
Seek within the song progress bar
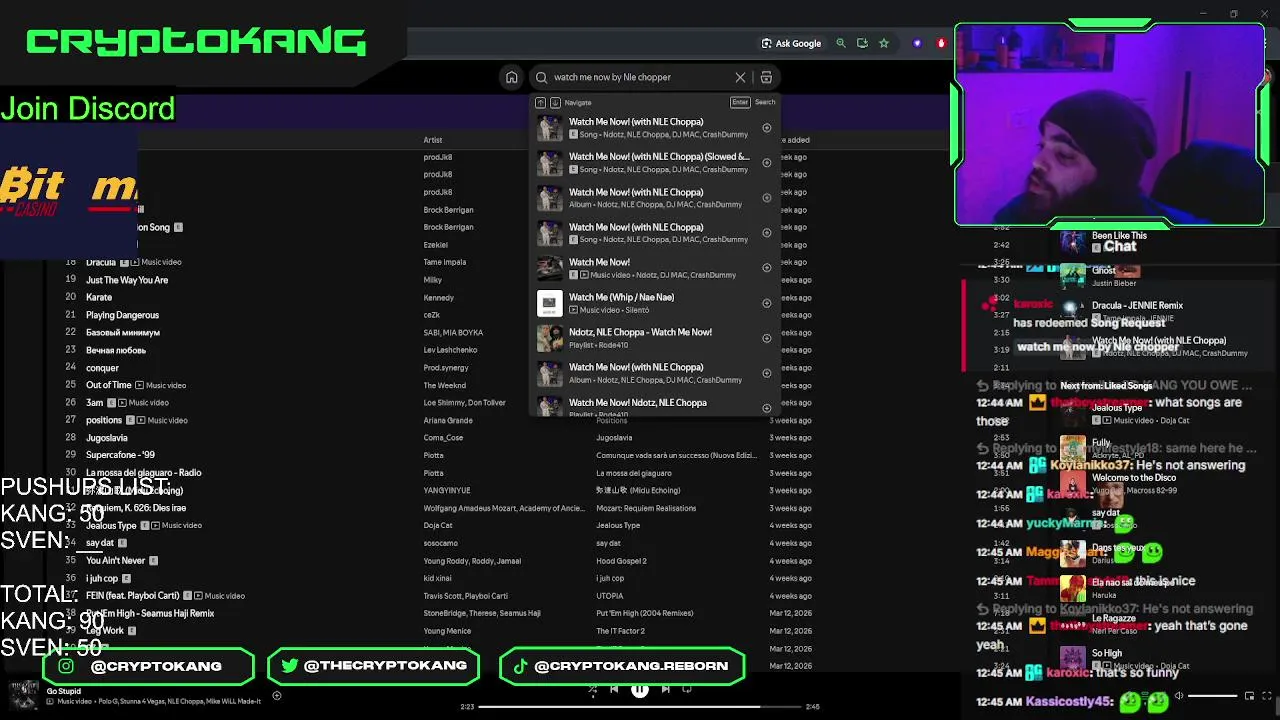[640, 707]
